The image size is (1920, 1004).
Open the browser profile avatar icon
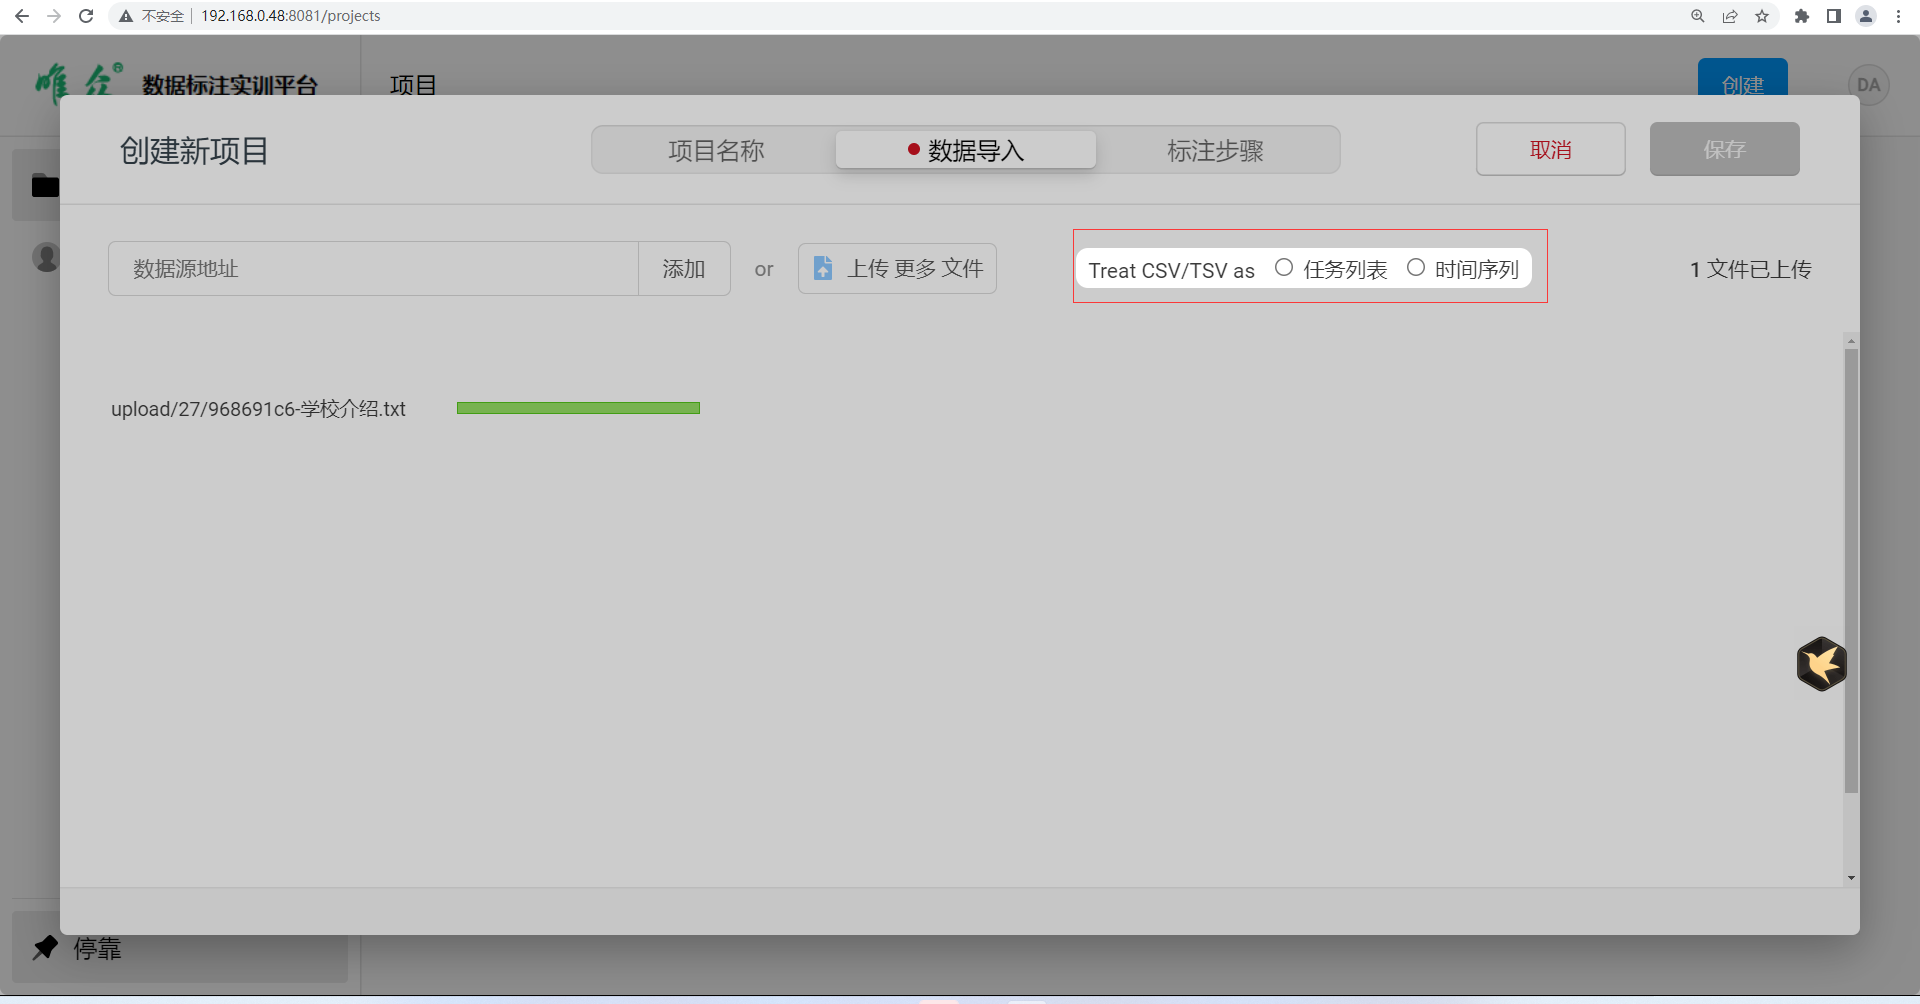(1866, 16)
